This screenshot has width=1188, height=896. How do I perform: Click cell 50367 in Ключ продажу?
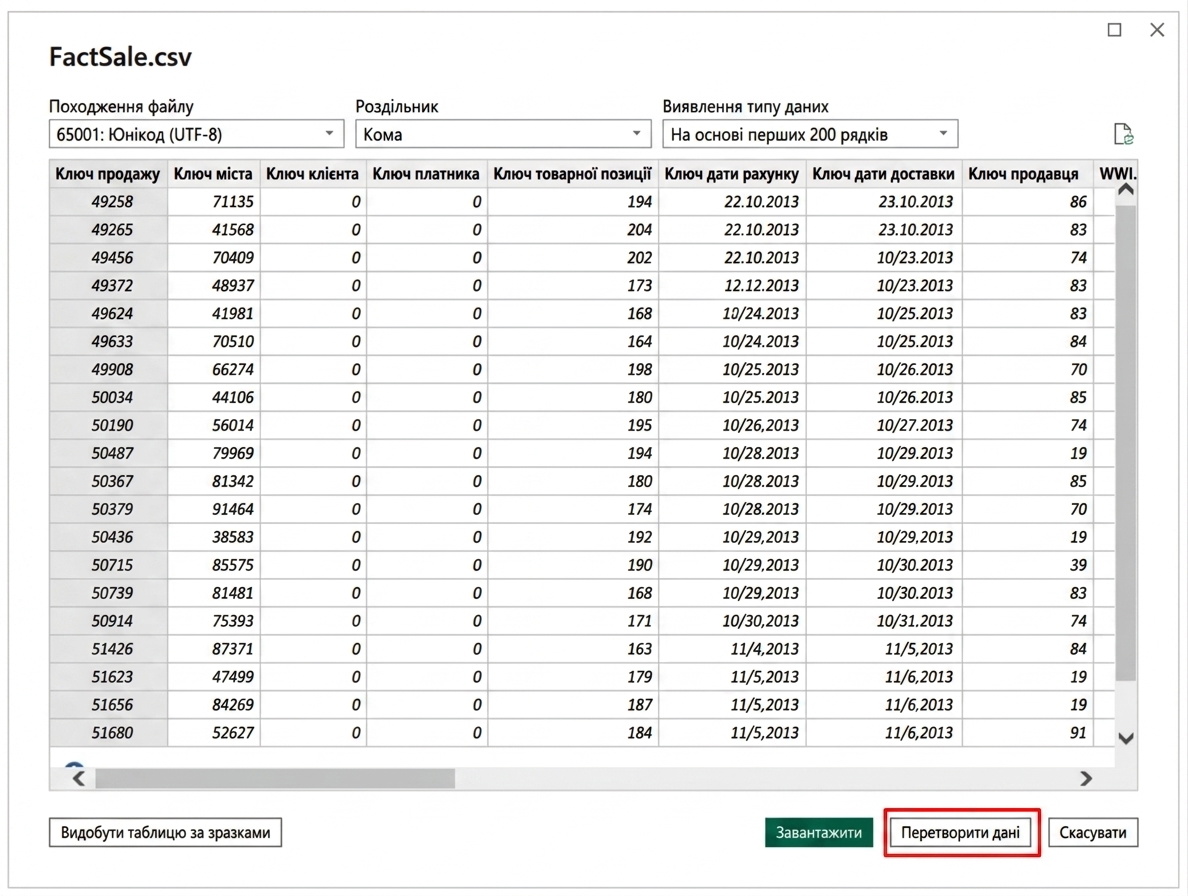[x=108, y=481]
